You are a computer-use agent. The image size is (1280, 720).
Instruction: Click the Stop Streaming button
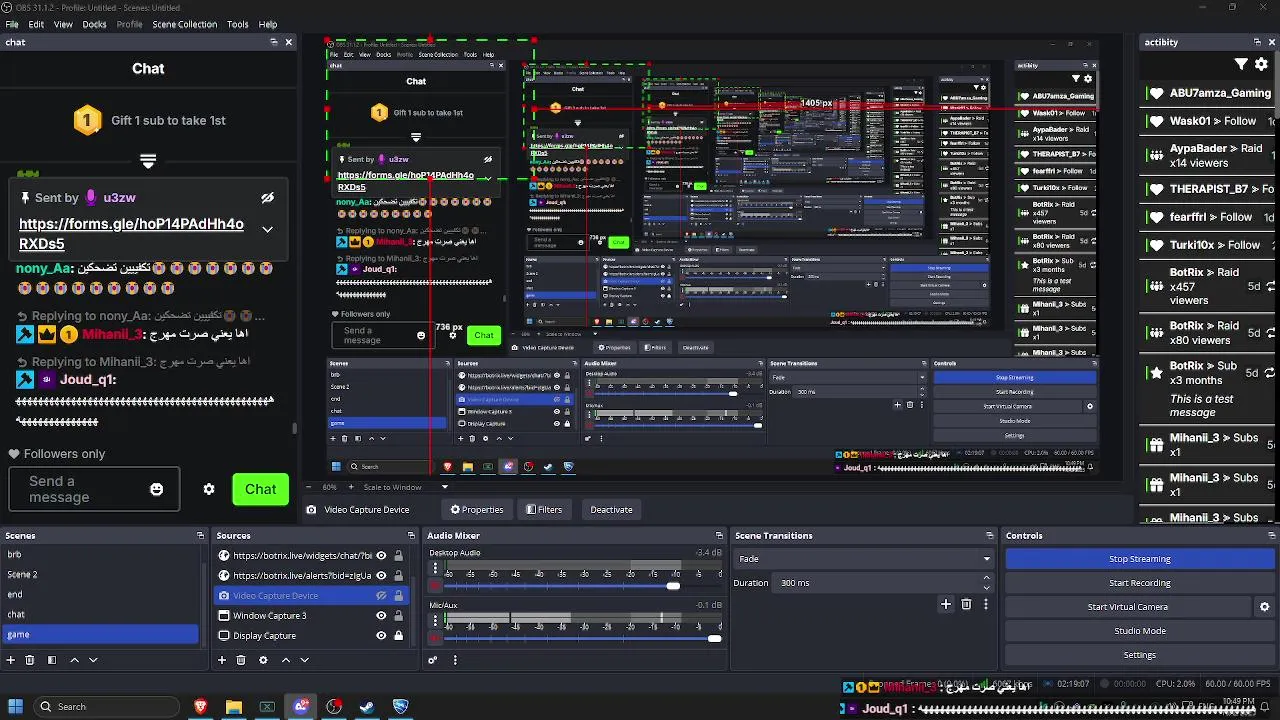pyautogui.click(x=1139, y=559)
